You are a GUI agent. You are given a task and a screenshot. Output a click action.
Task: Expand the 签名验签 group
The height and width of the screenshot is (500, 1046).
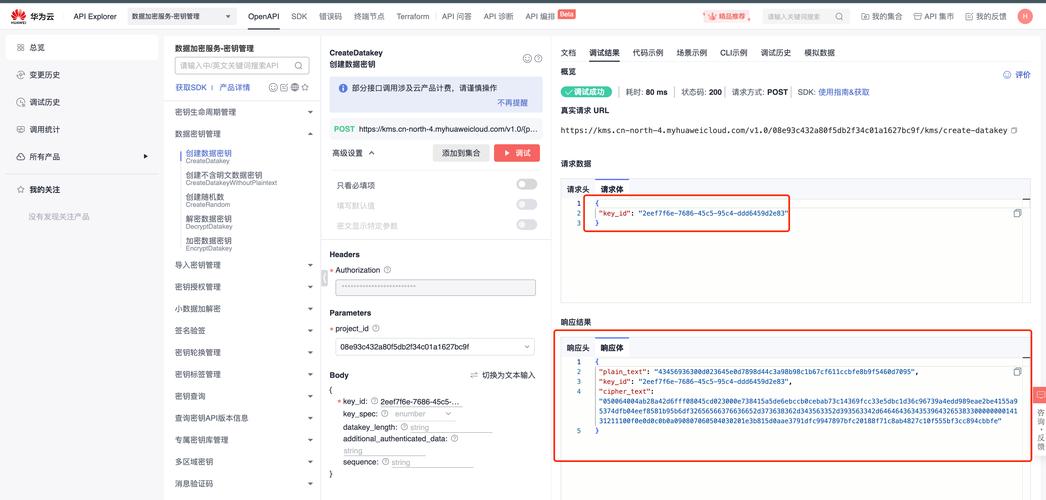click(310, 331)
